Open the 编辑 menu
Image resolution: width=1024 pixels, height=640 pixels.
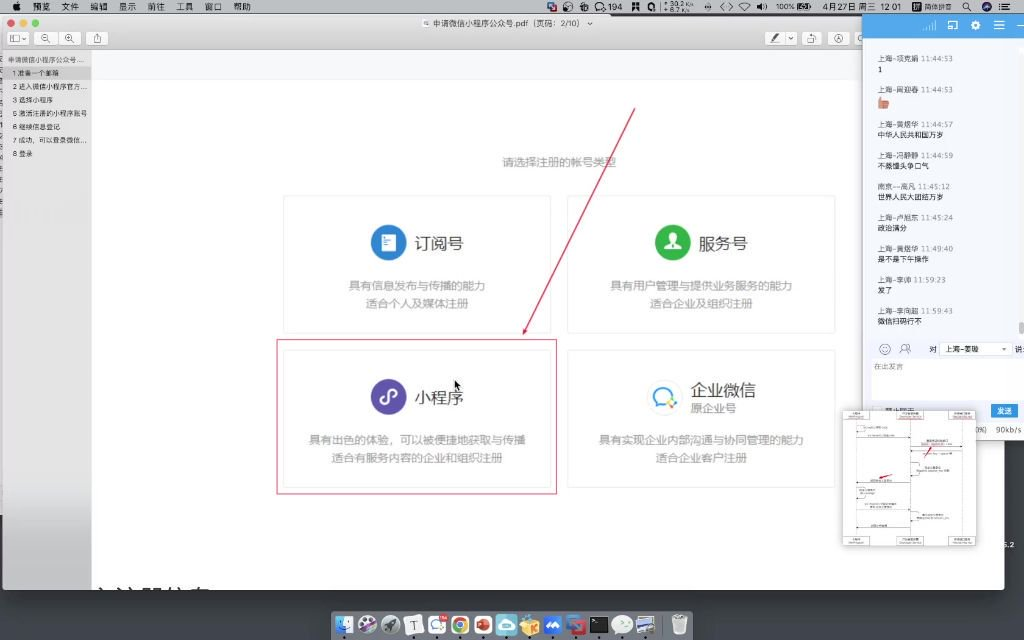tap(99, 7)
